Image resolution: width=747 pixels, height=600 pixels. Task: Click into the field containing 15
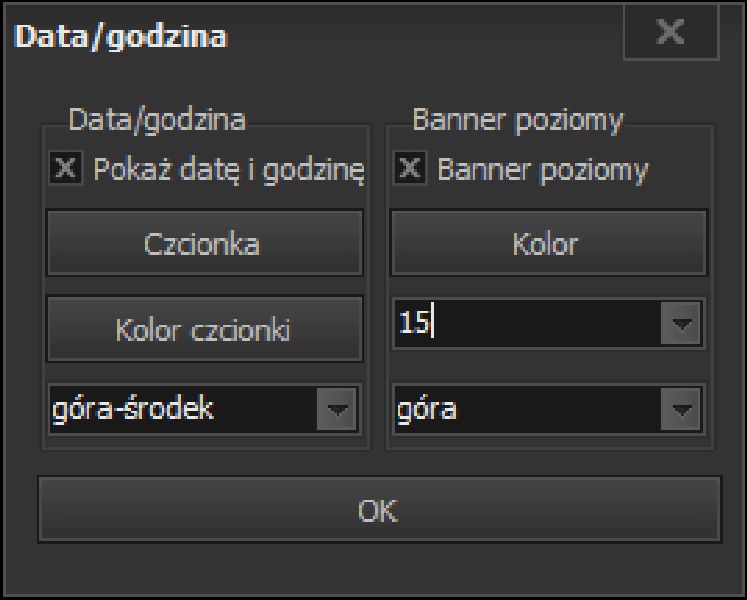(528, 324)
